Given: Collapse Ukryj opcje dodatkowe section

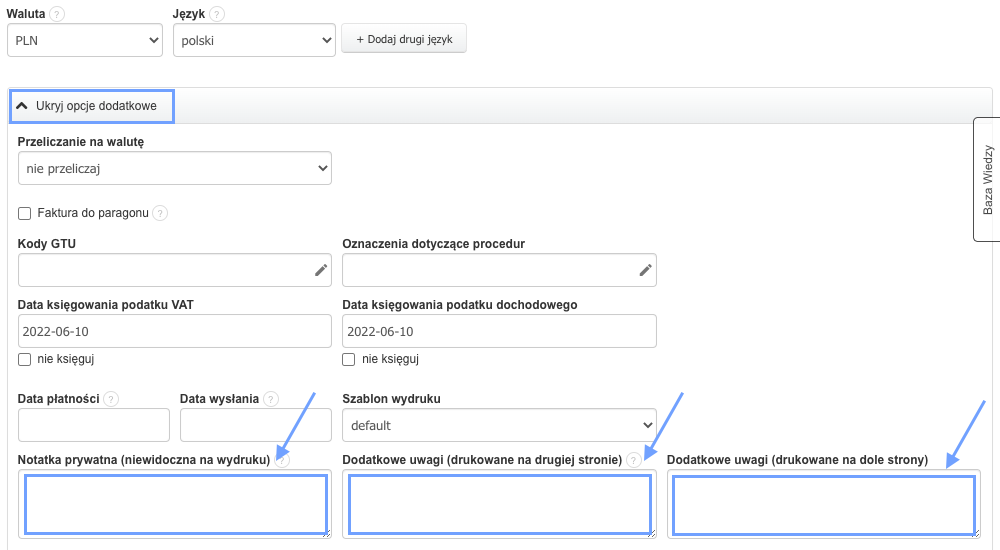Looking at the screenshot, I should tap(92, 106).
